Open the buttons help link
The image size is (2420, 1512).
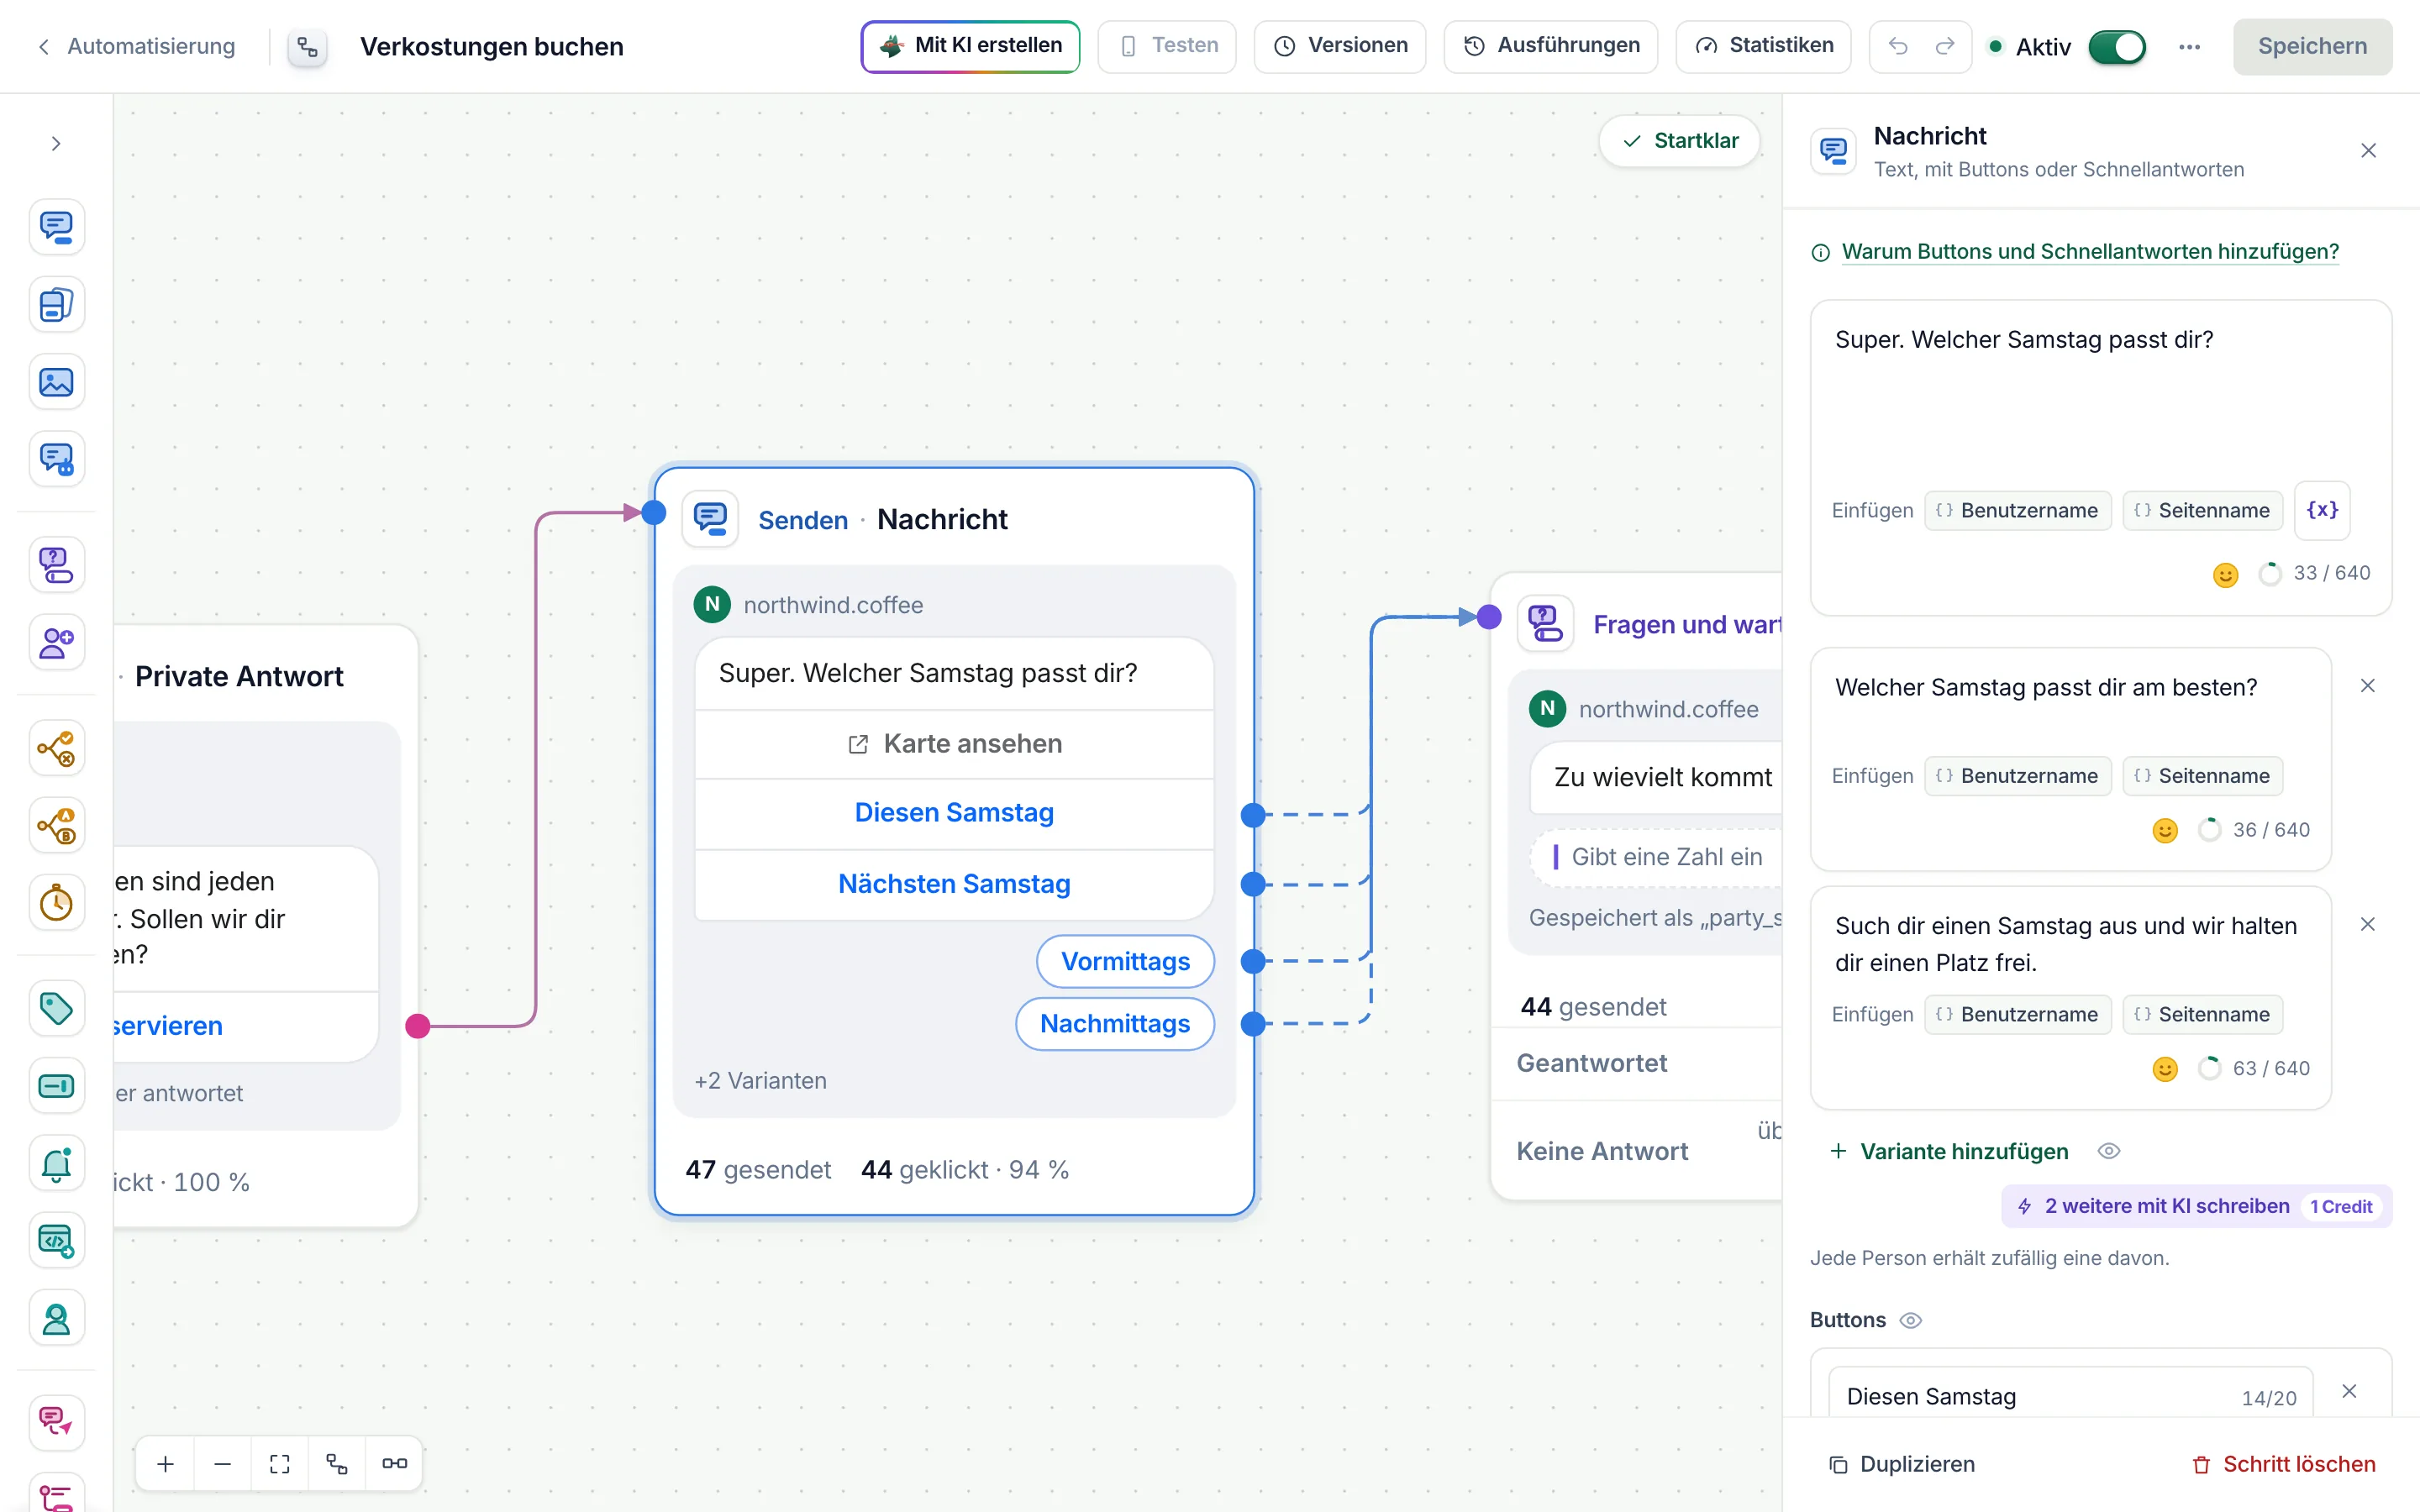coord(2089,252)
